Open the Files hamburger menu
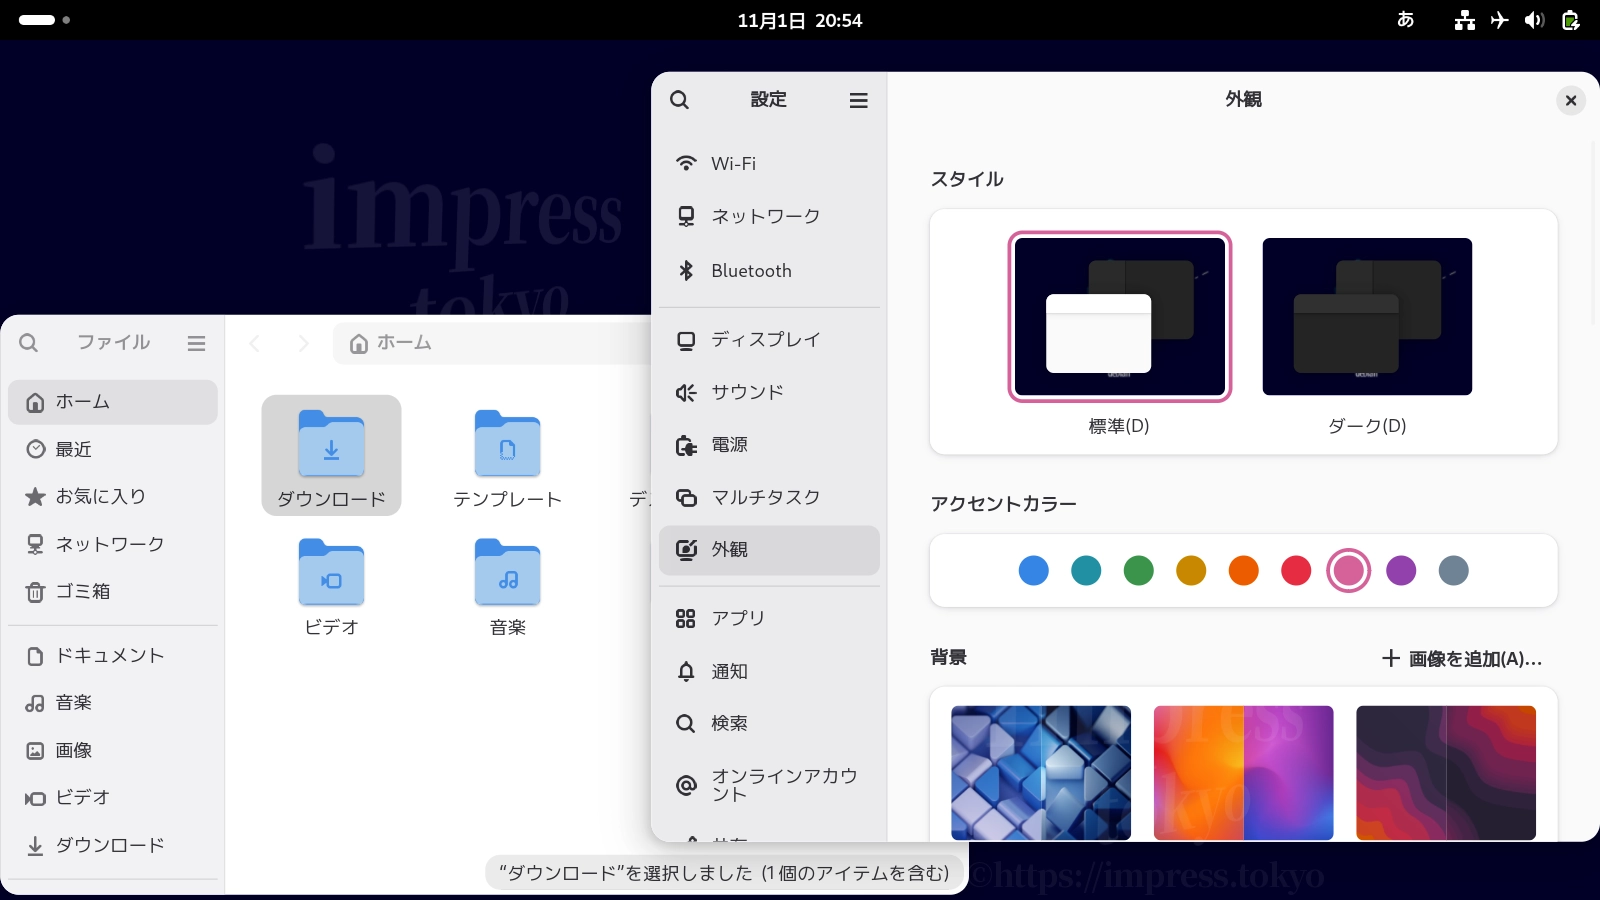Image resolution: width=1600 pixels, height=900 pixels. (196, 343)
